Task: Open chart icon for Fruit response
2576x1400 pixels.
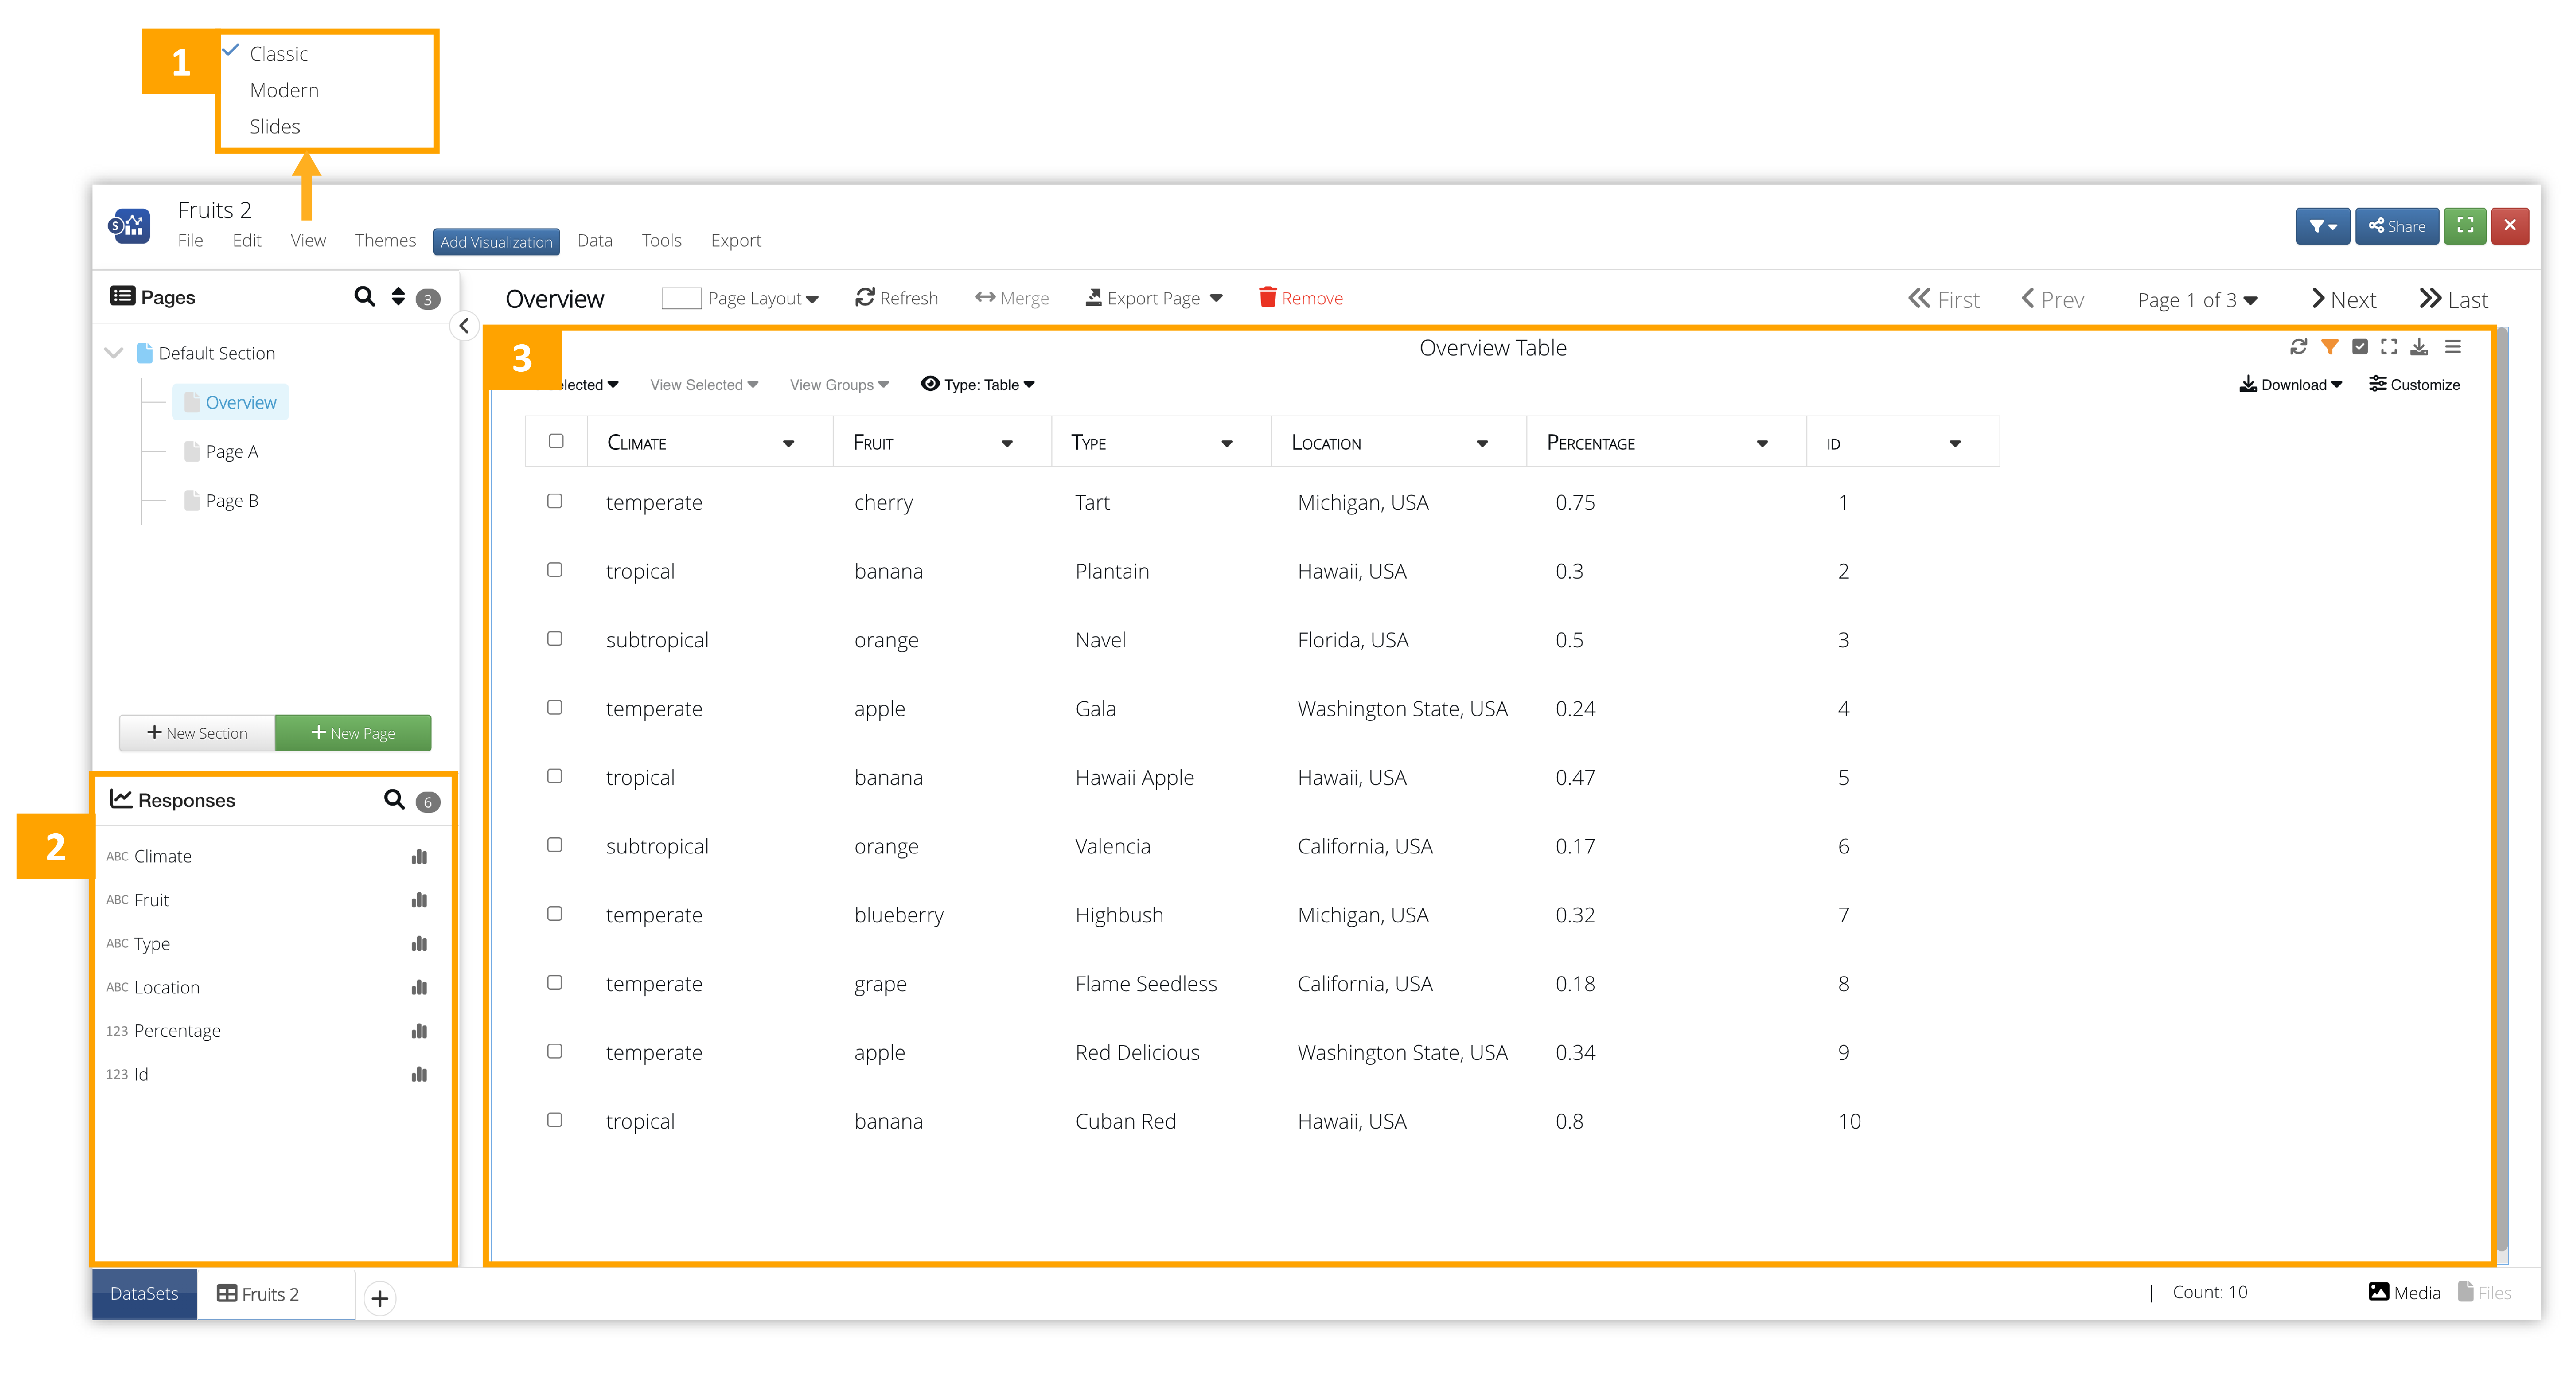Action: pos(419,900)
